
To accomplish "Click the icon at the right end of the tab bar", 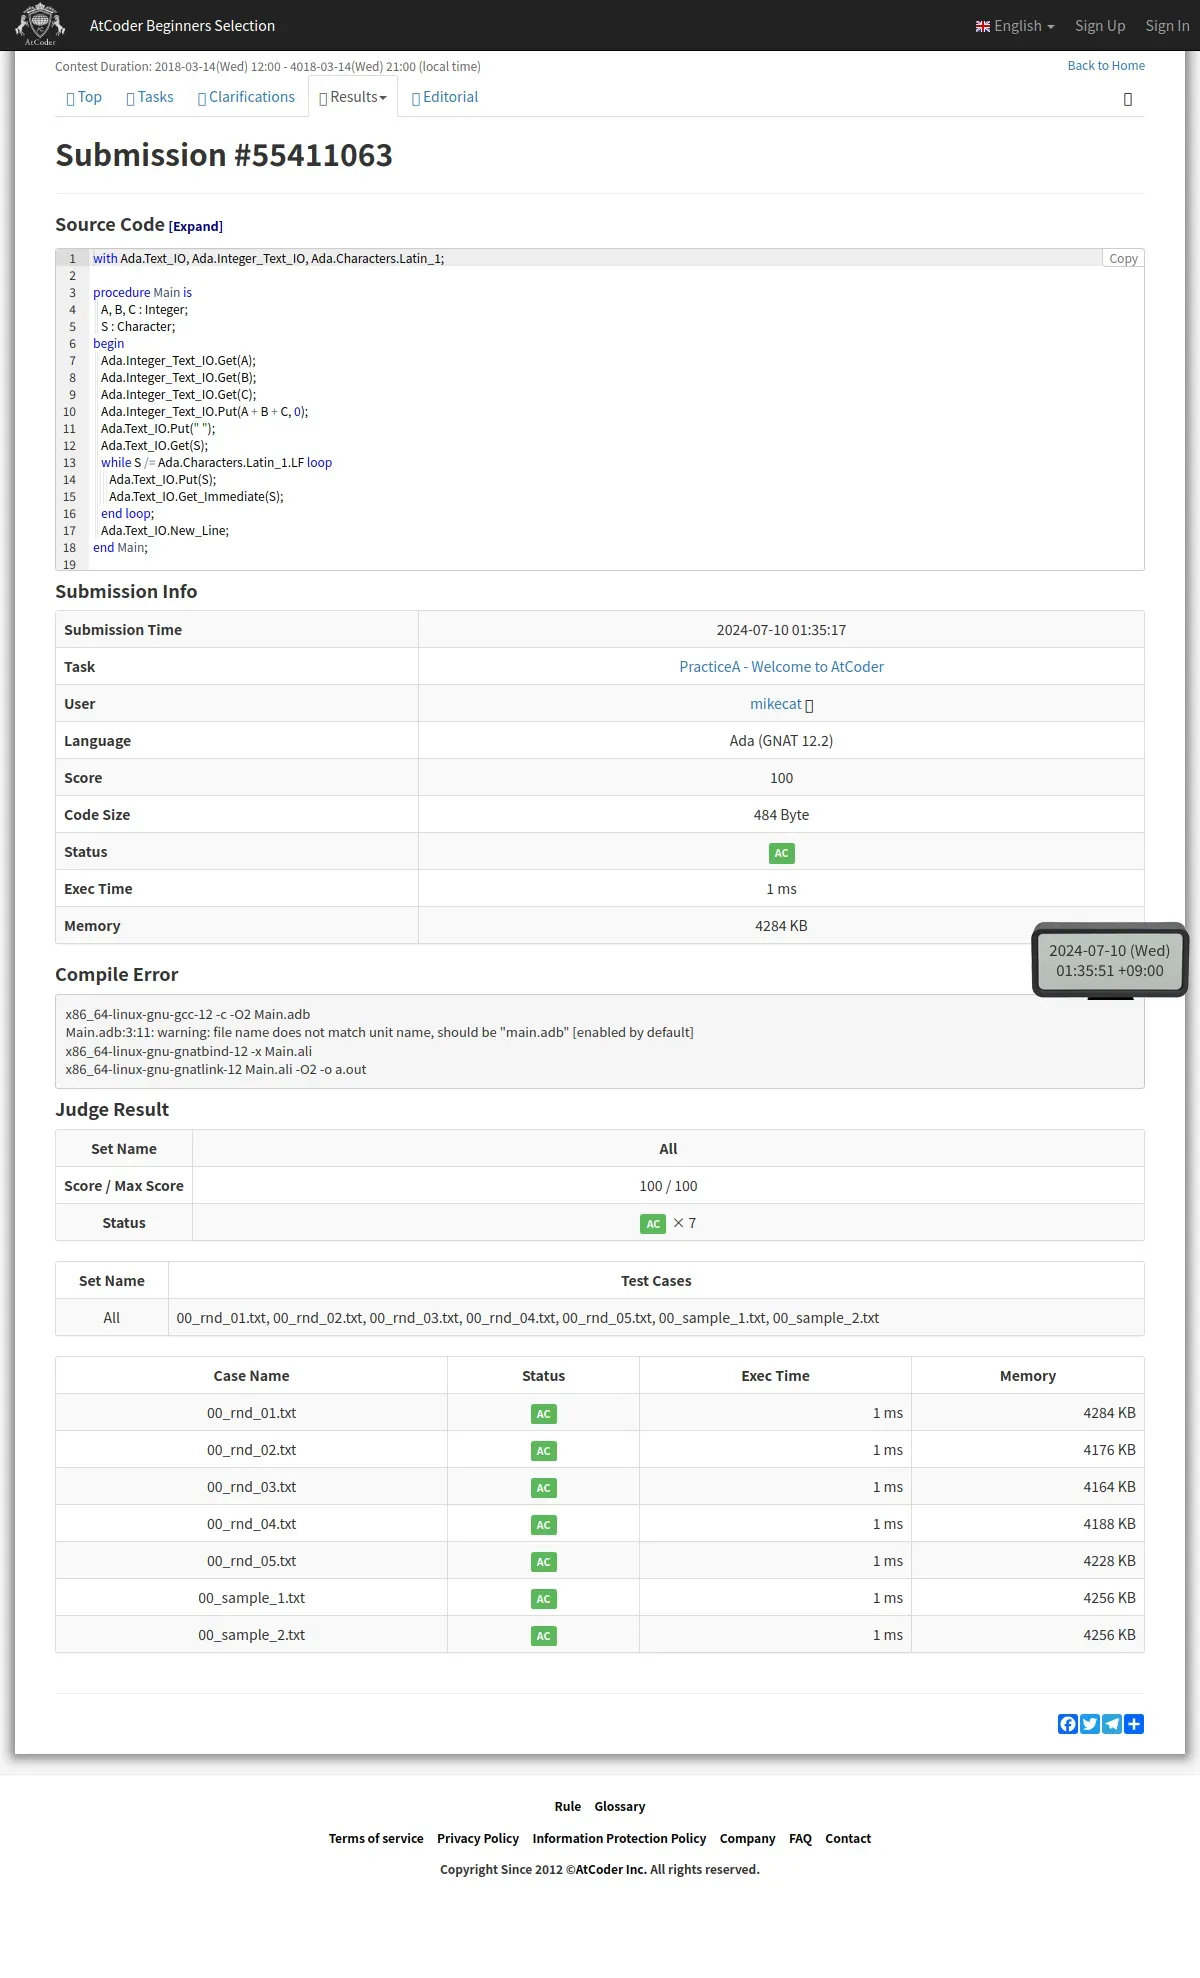I will pyautogui.click(x=1128, y=99).
